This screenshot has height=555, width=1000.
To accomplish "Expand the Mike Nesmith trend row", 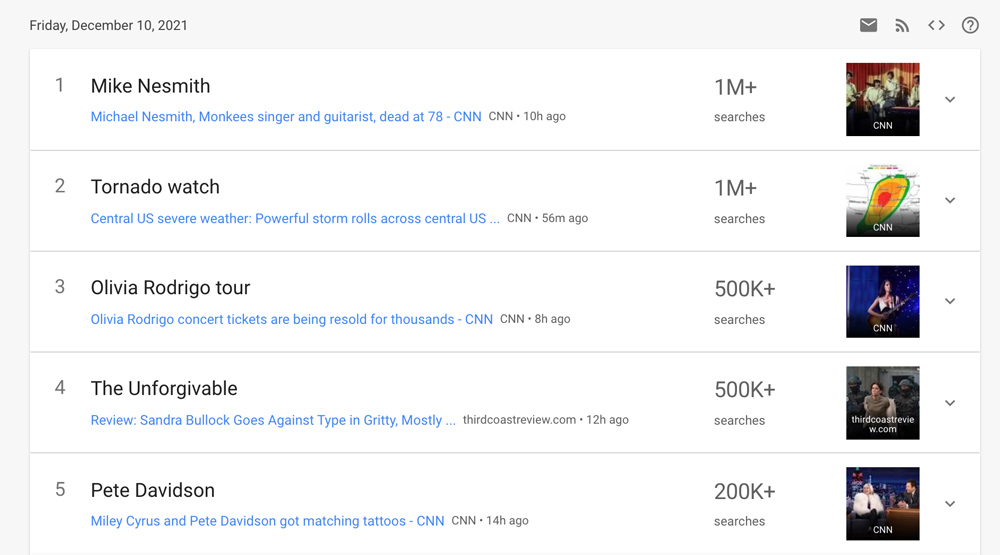I will pyautogui.click(x=950, y=100).
